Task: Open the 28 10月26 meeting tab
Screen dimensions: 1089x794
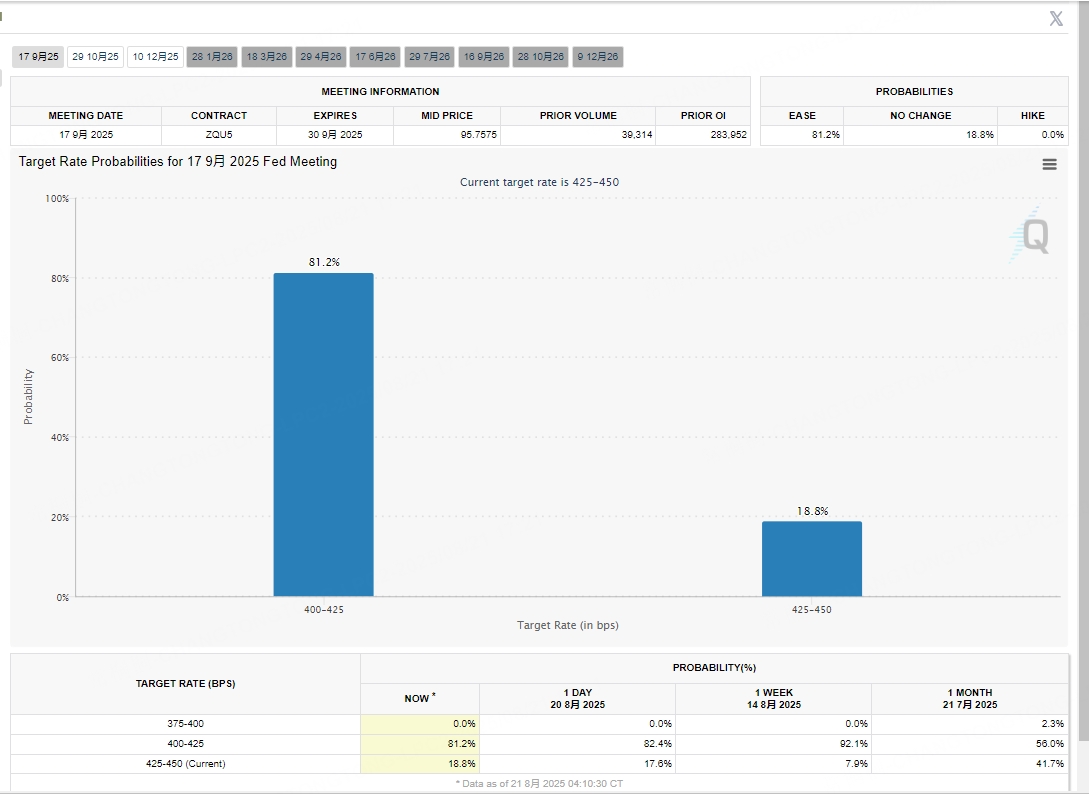Action: tap(541, 57)
